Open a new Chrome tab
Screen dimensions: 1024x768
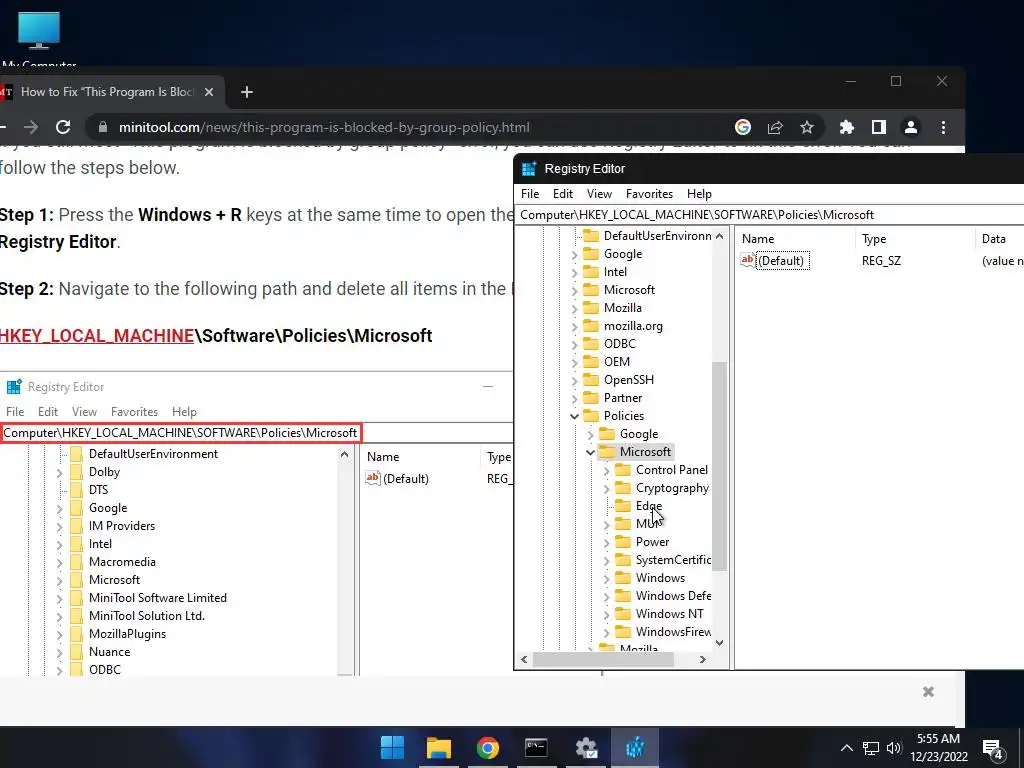point(246,92)
